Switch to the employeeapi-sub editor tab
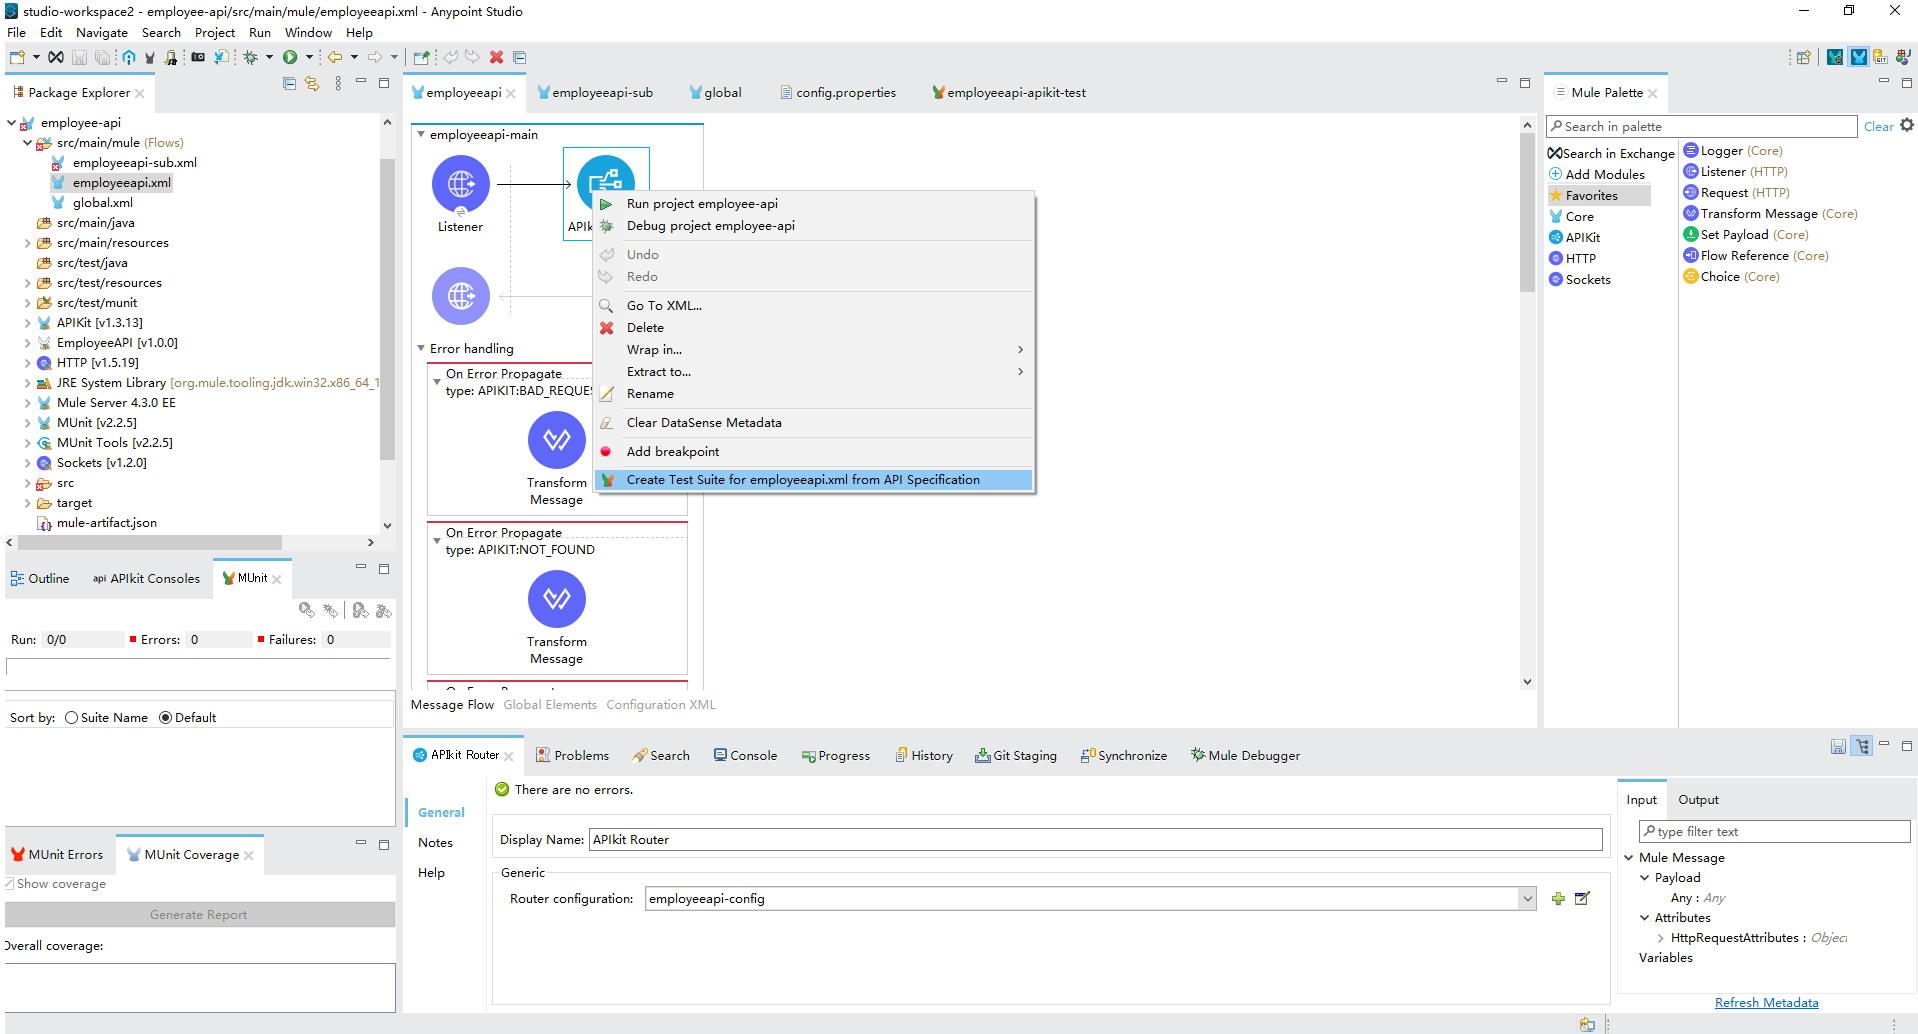The width and height of the screenshot is (1918, 1034). pos(595,93)
